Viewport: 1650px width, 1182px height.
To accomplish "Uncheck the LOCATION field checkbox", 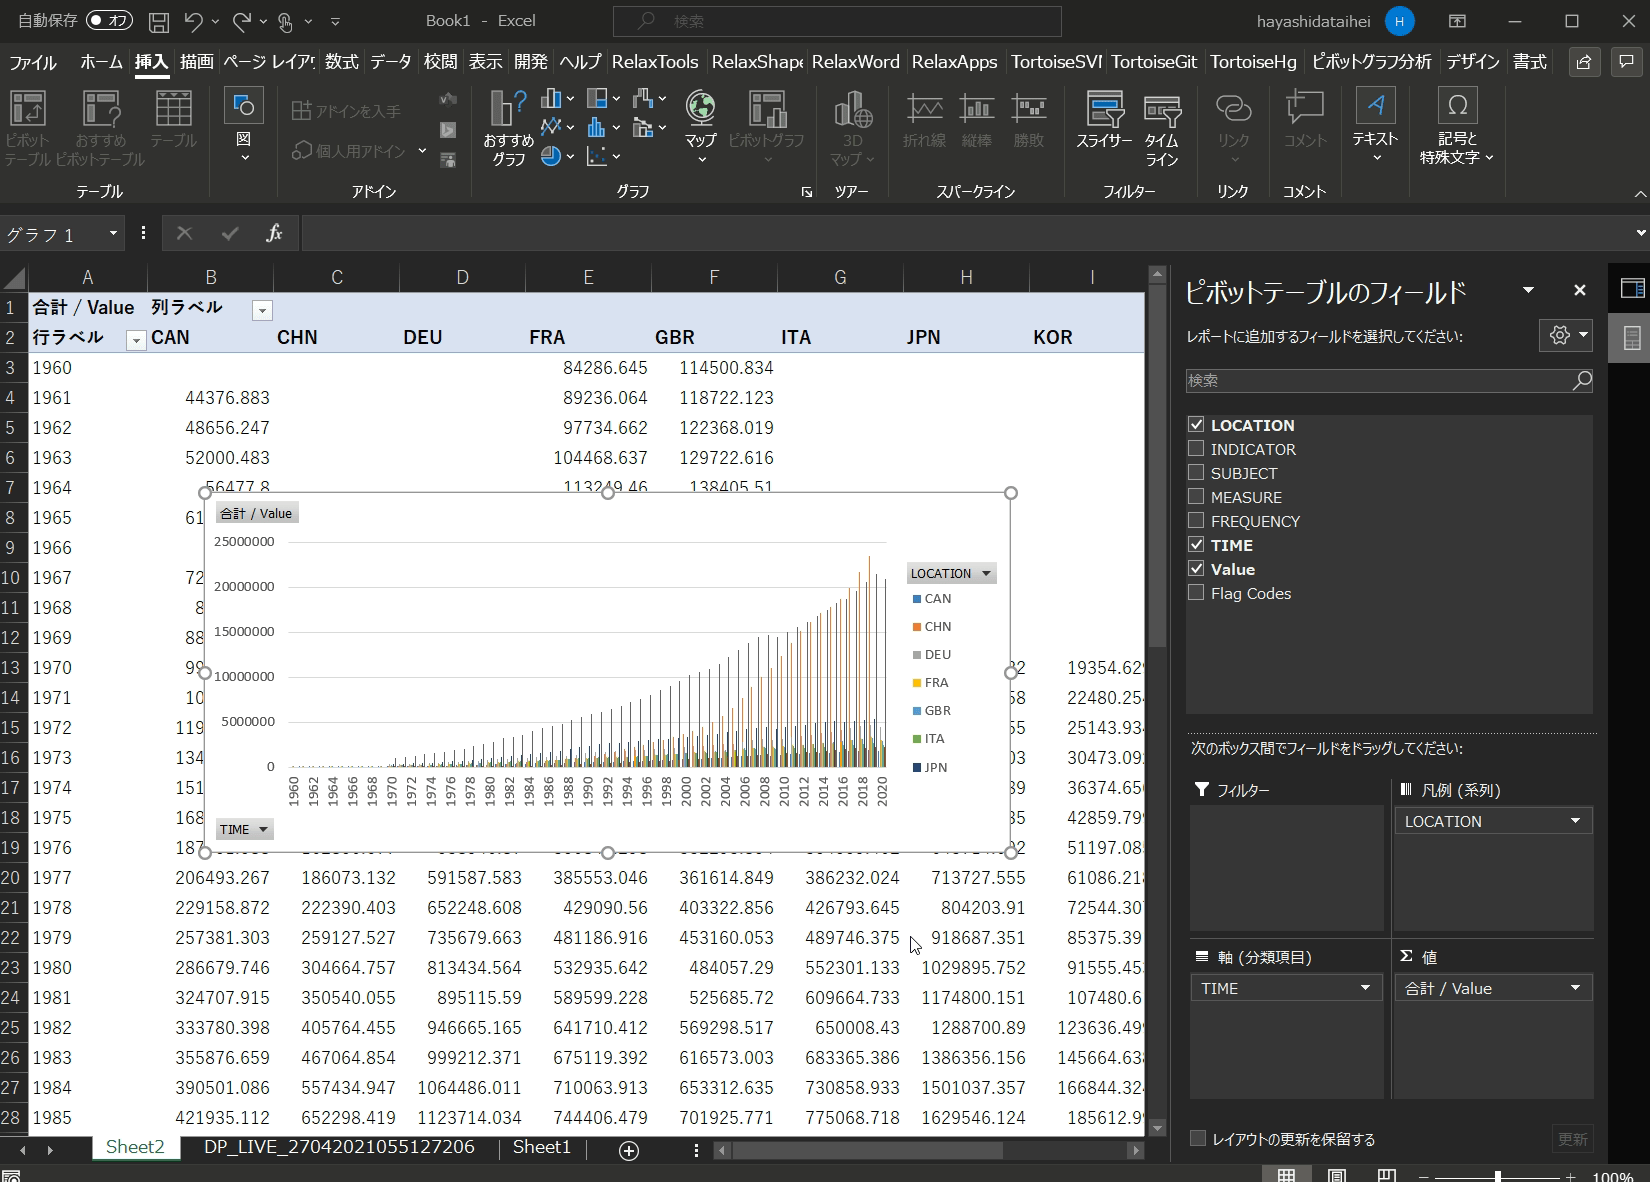I will pos(1196,425).
